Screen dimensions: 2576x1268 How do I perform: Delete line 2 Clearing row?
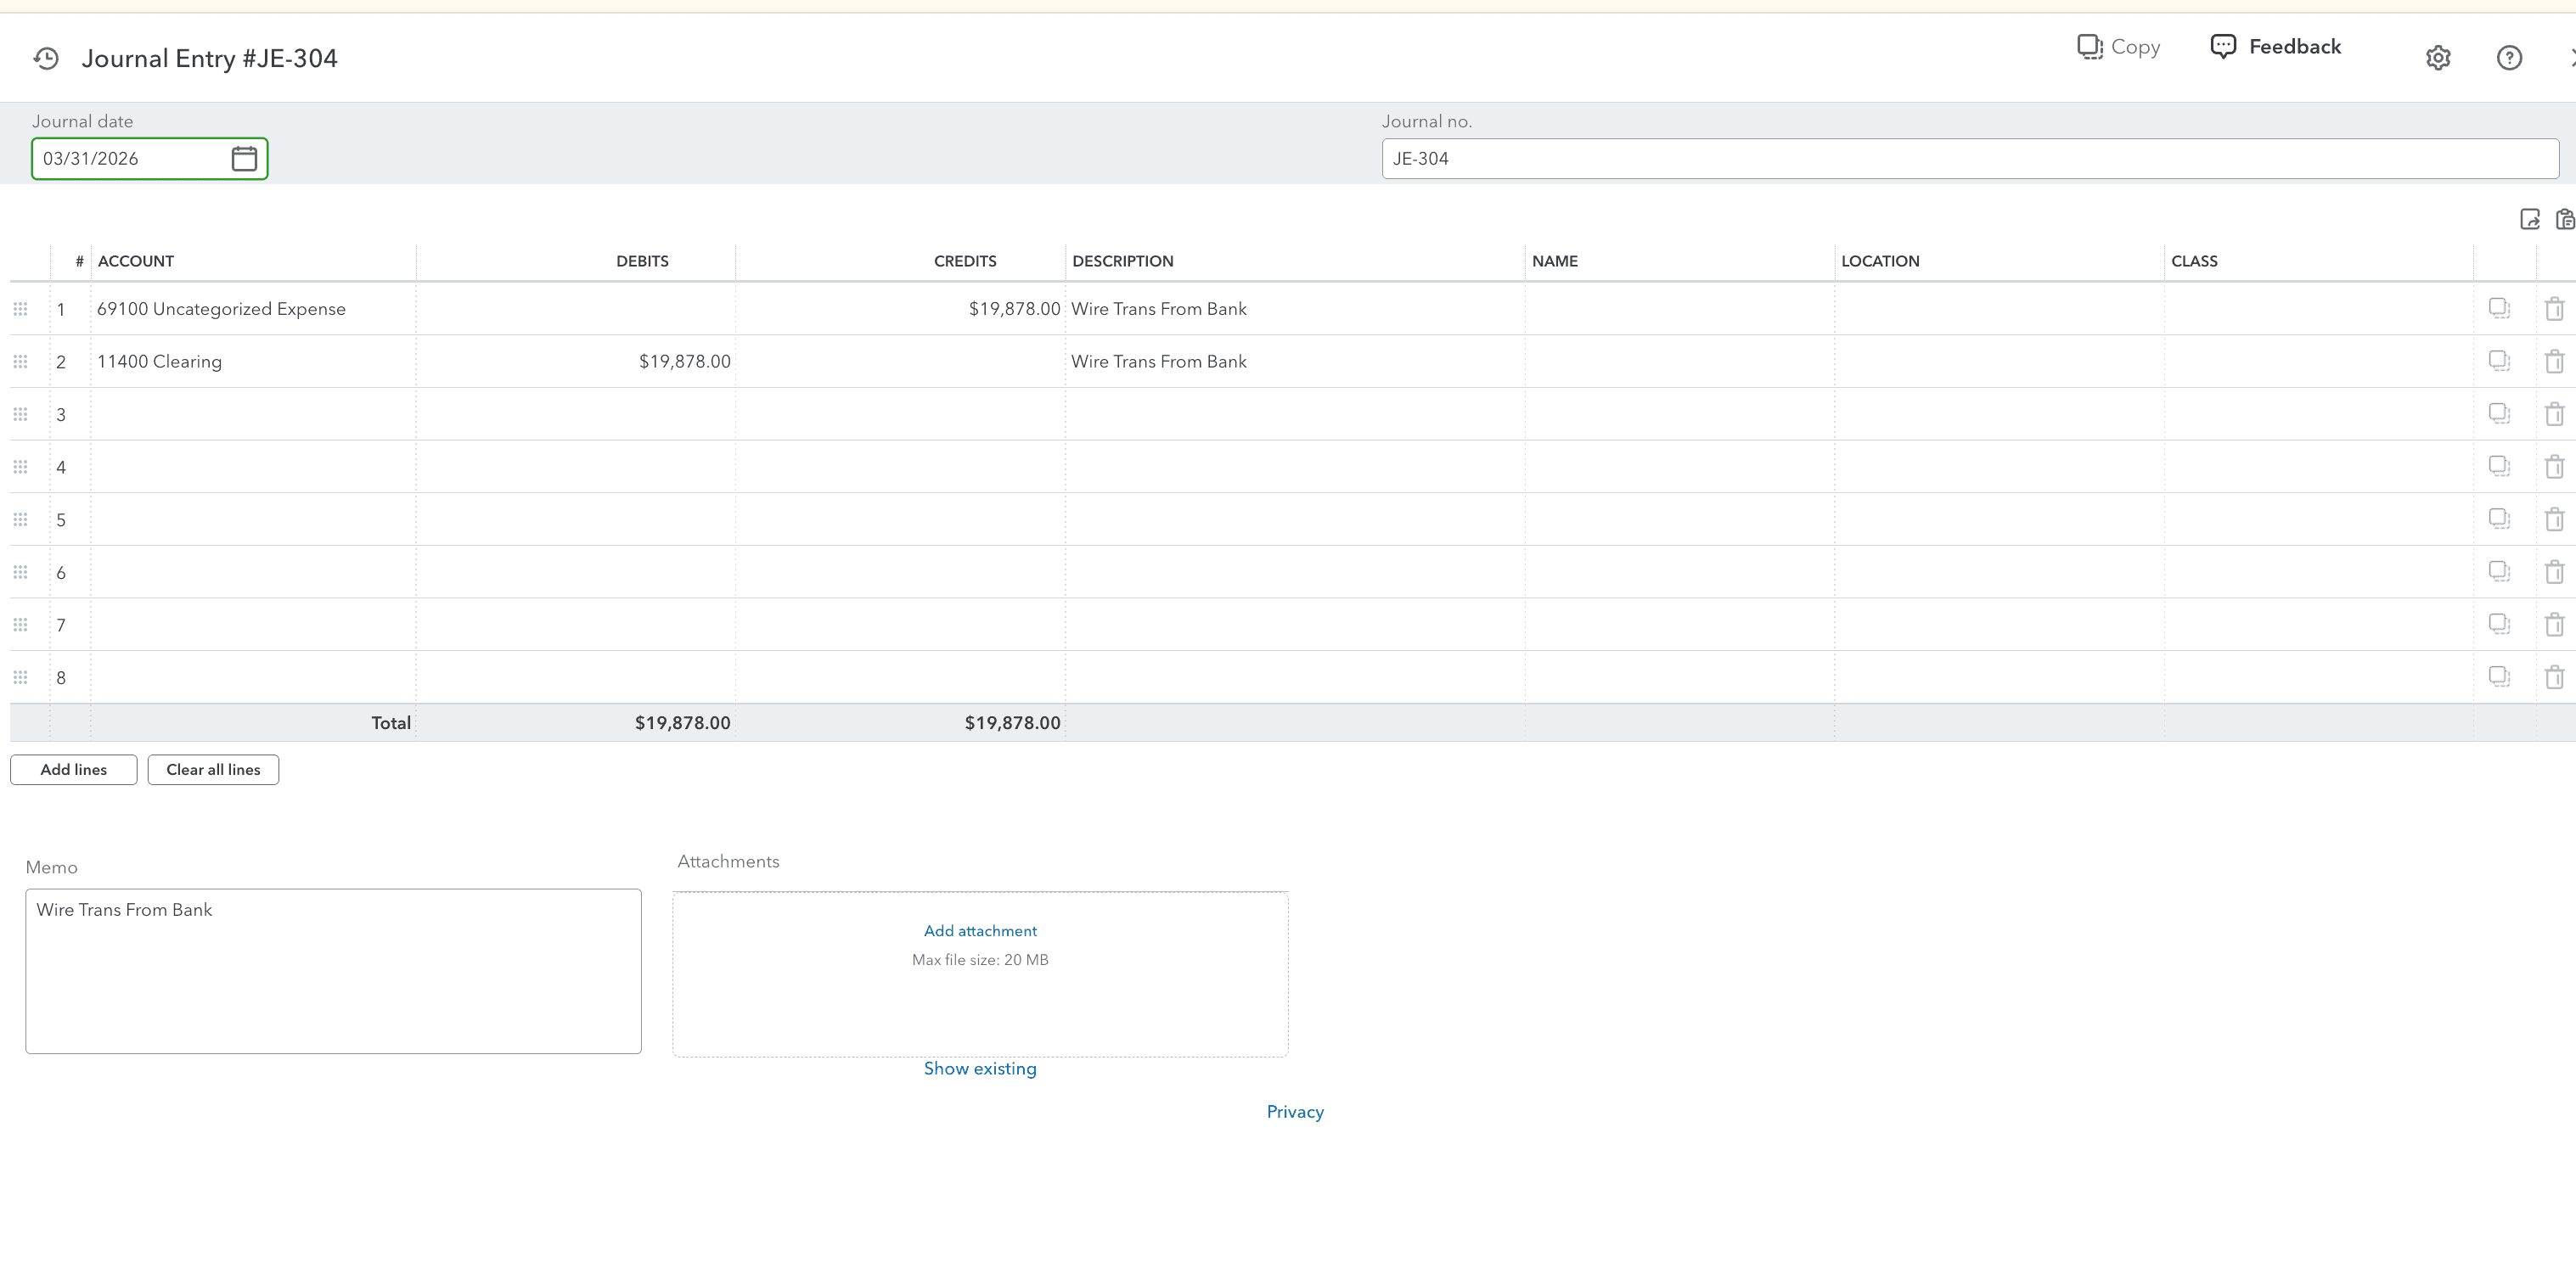2554,361
